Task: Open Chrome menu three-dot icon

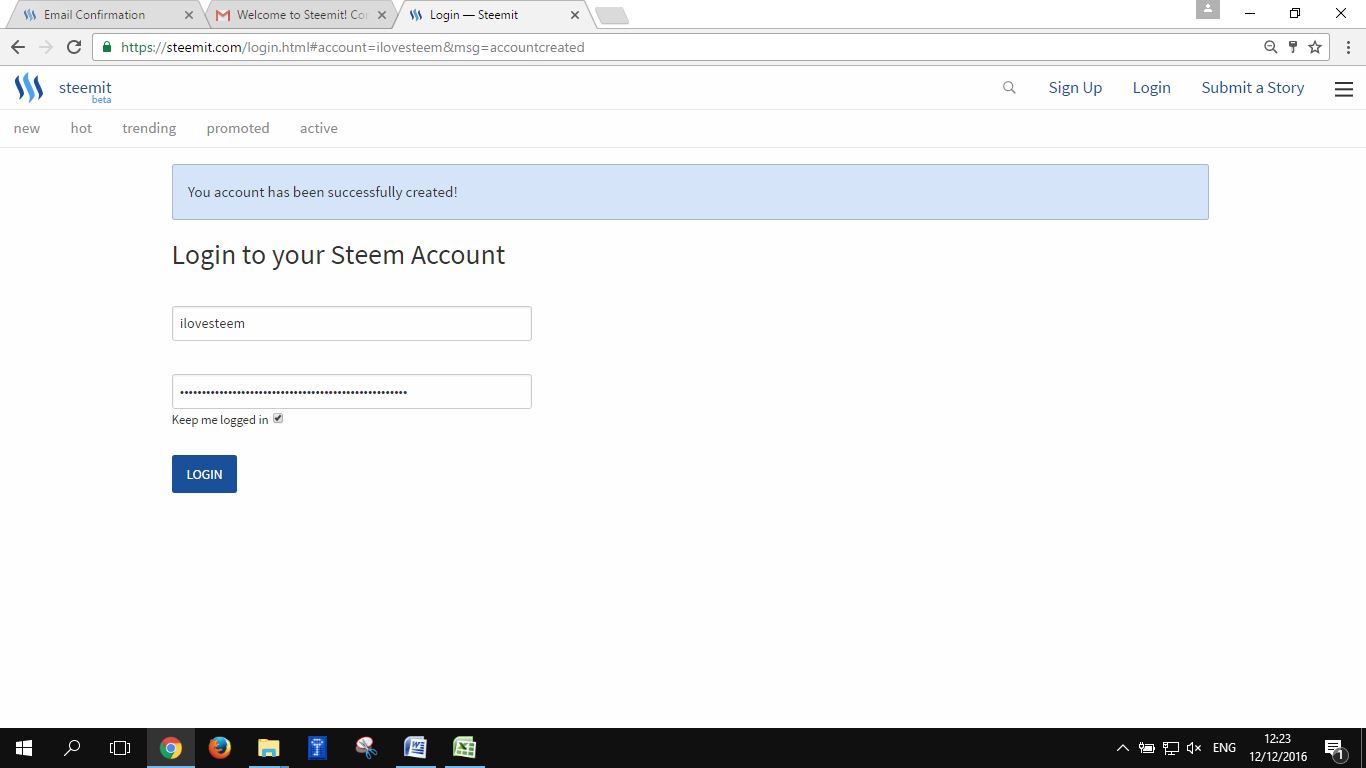Action: point(1347,47)
